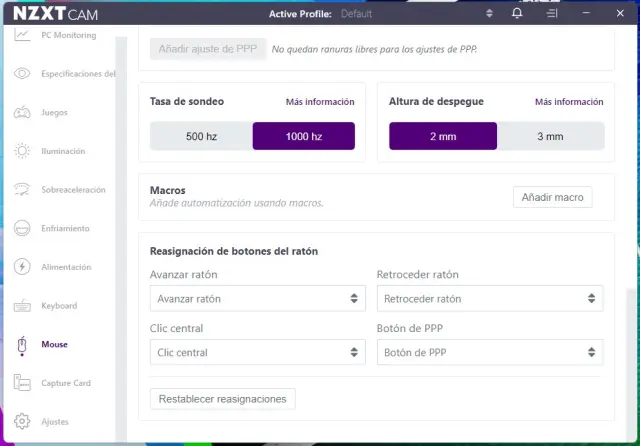
Task: Set polling rate to 1000 hz
Action: 304,136
